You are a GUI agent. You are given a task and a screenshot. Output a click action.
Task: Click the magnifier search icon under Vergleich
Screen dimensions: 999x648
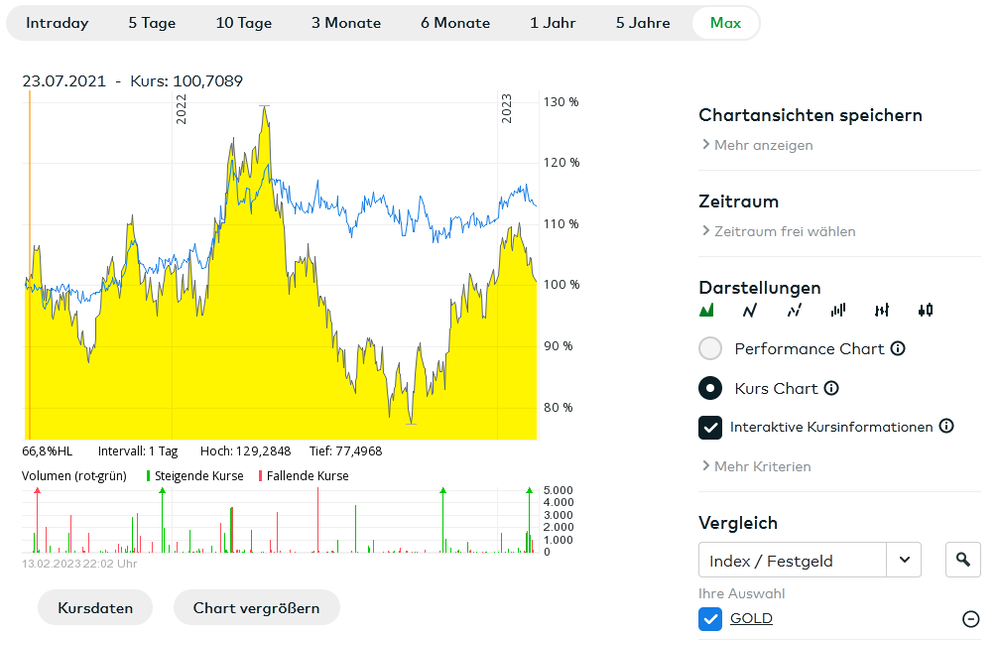[x=963, y=560]
